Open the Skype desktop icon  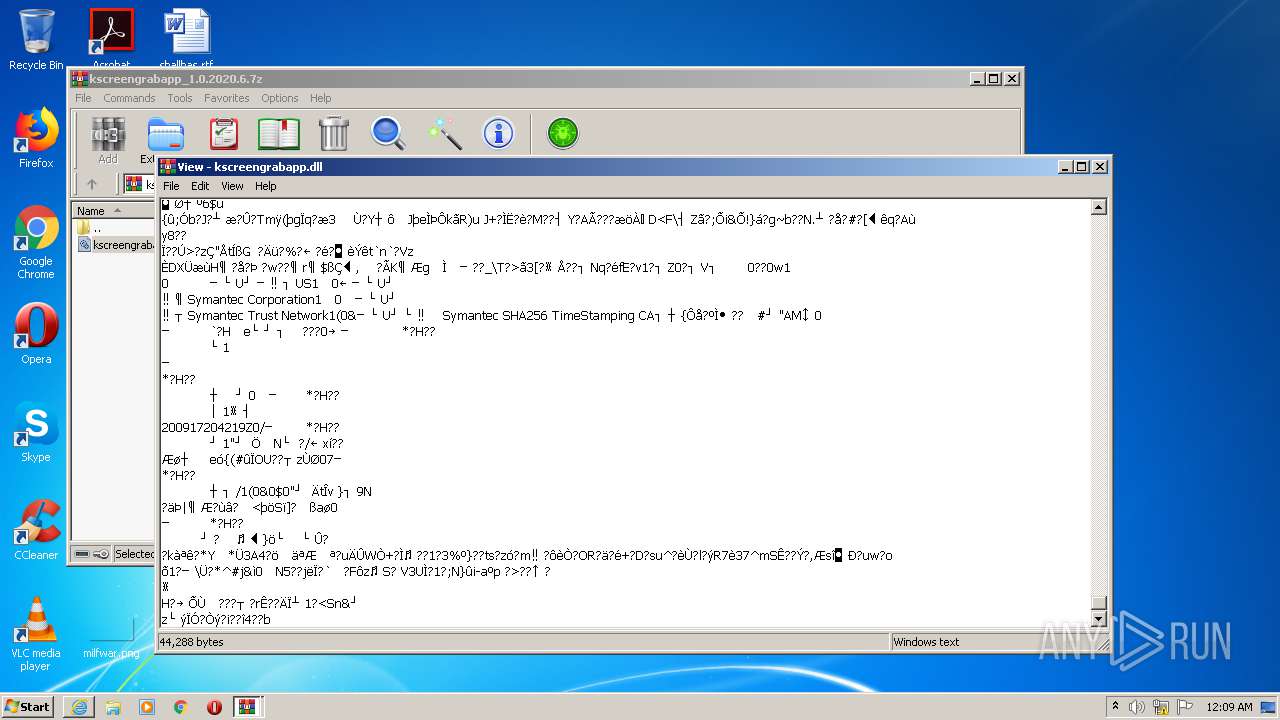[36, 432]
